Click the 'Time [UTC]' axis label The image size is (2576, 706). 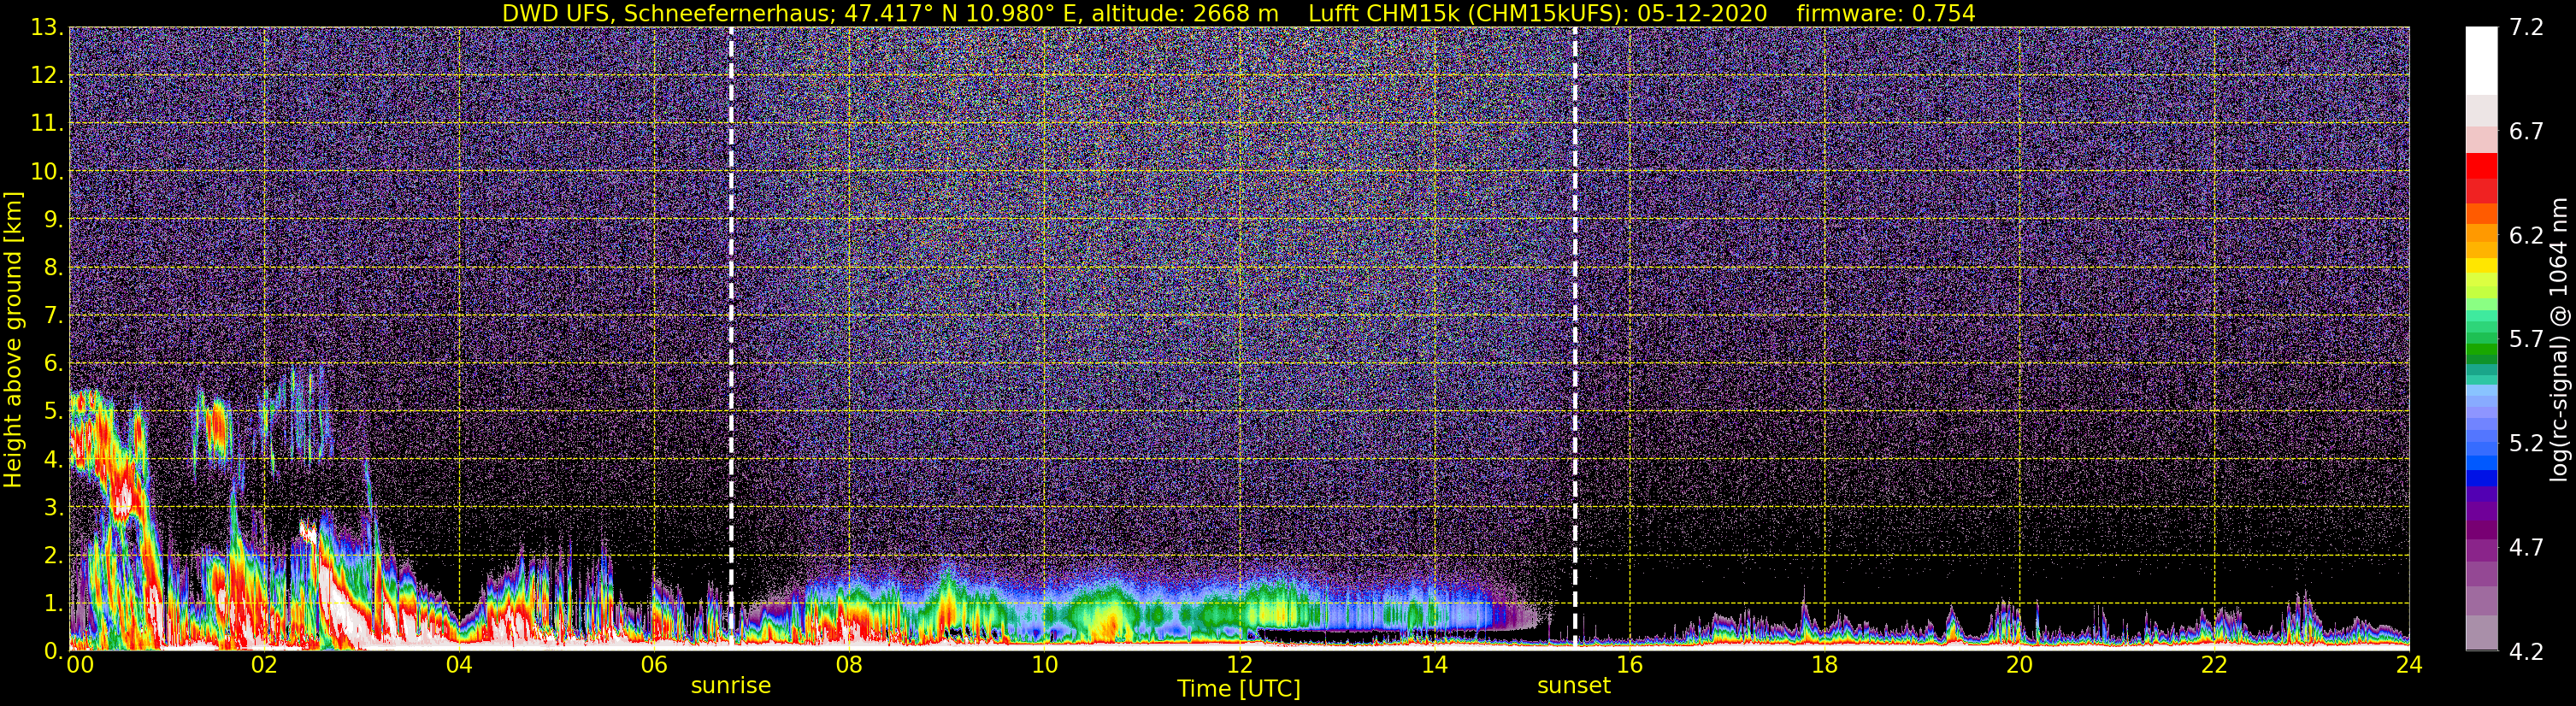[1239, 689]
